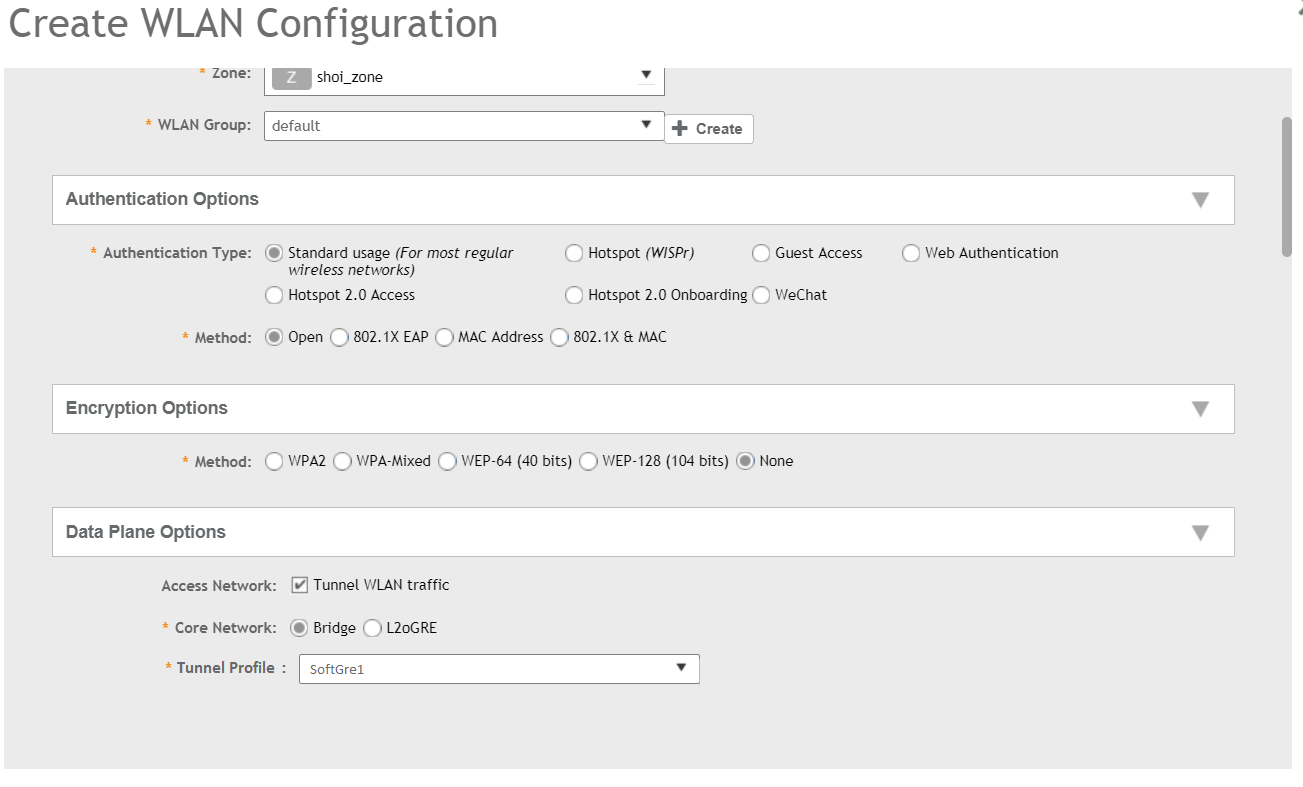Viewport: 1303px width, 787px height.
Task: Select Hotspot (WISPr) authentication type
Action: pyautogui.click(x=574, y=253)
